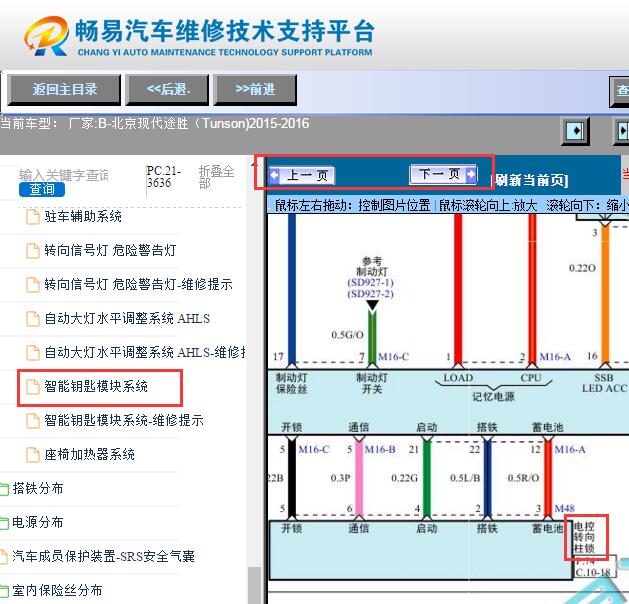Expand the 电源分布 folder

coord(38,522)
